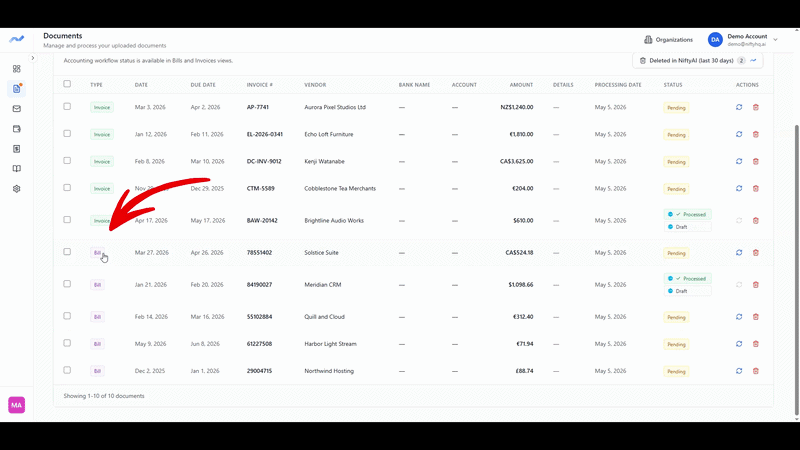Delete Cobblestone Tea Merchants invoice
The width and height of the screenshot is (800, 450).
(756, 188)
